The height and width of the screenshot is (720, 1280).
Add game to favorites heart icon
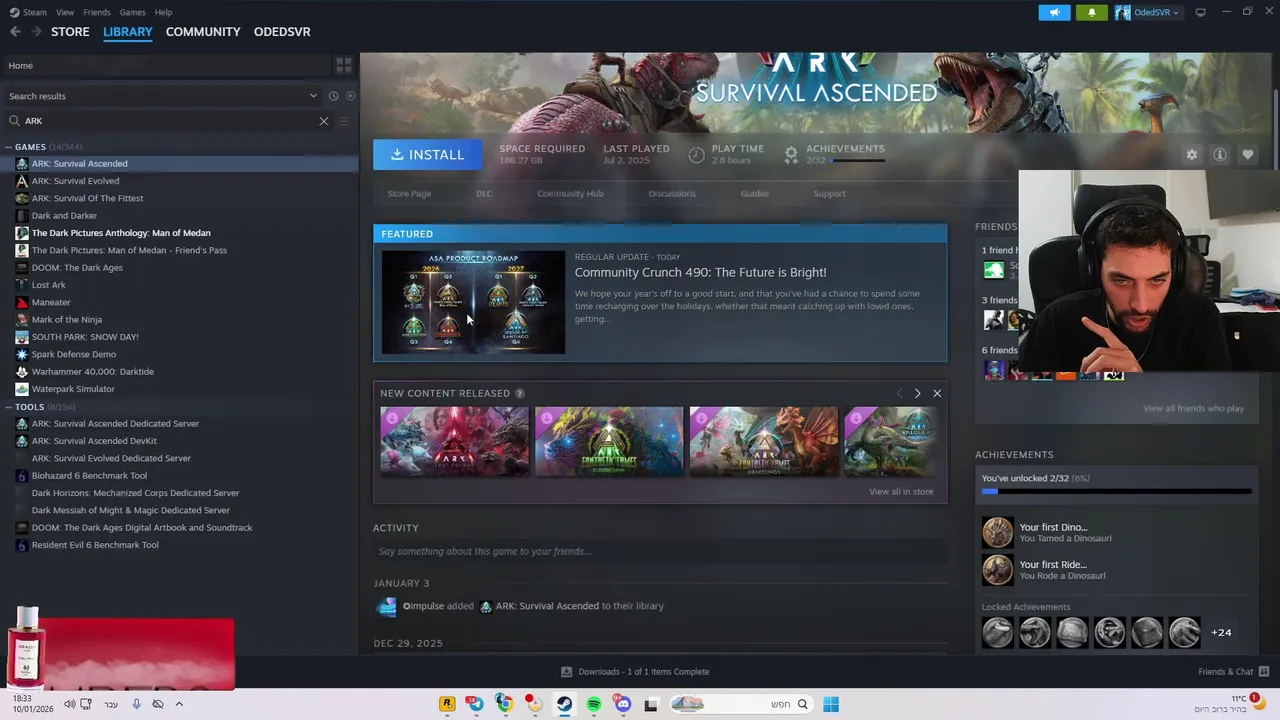[x=1248, y=155]
